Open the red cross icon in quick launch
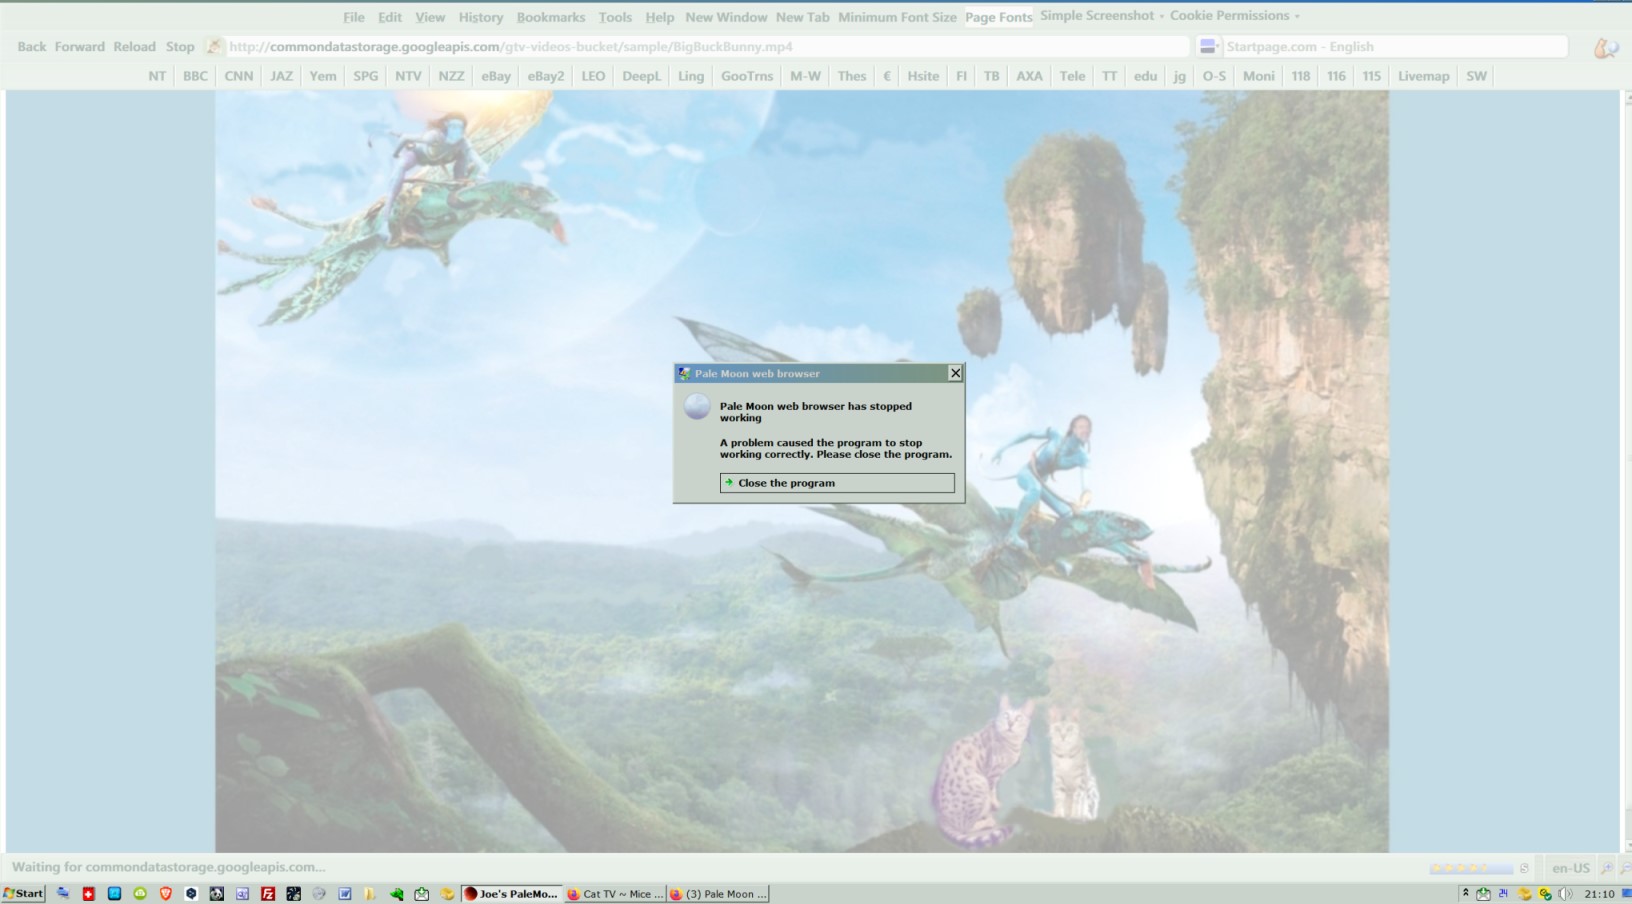 point(88,894)
